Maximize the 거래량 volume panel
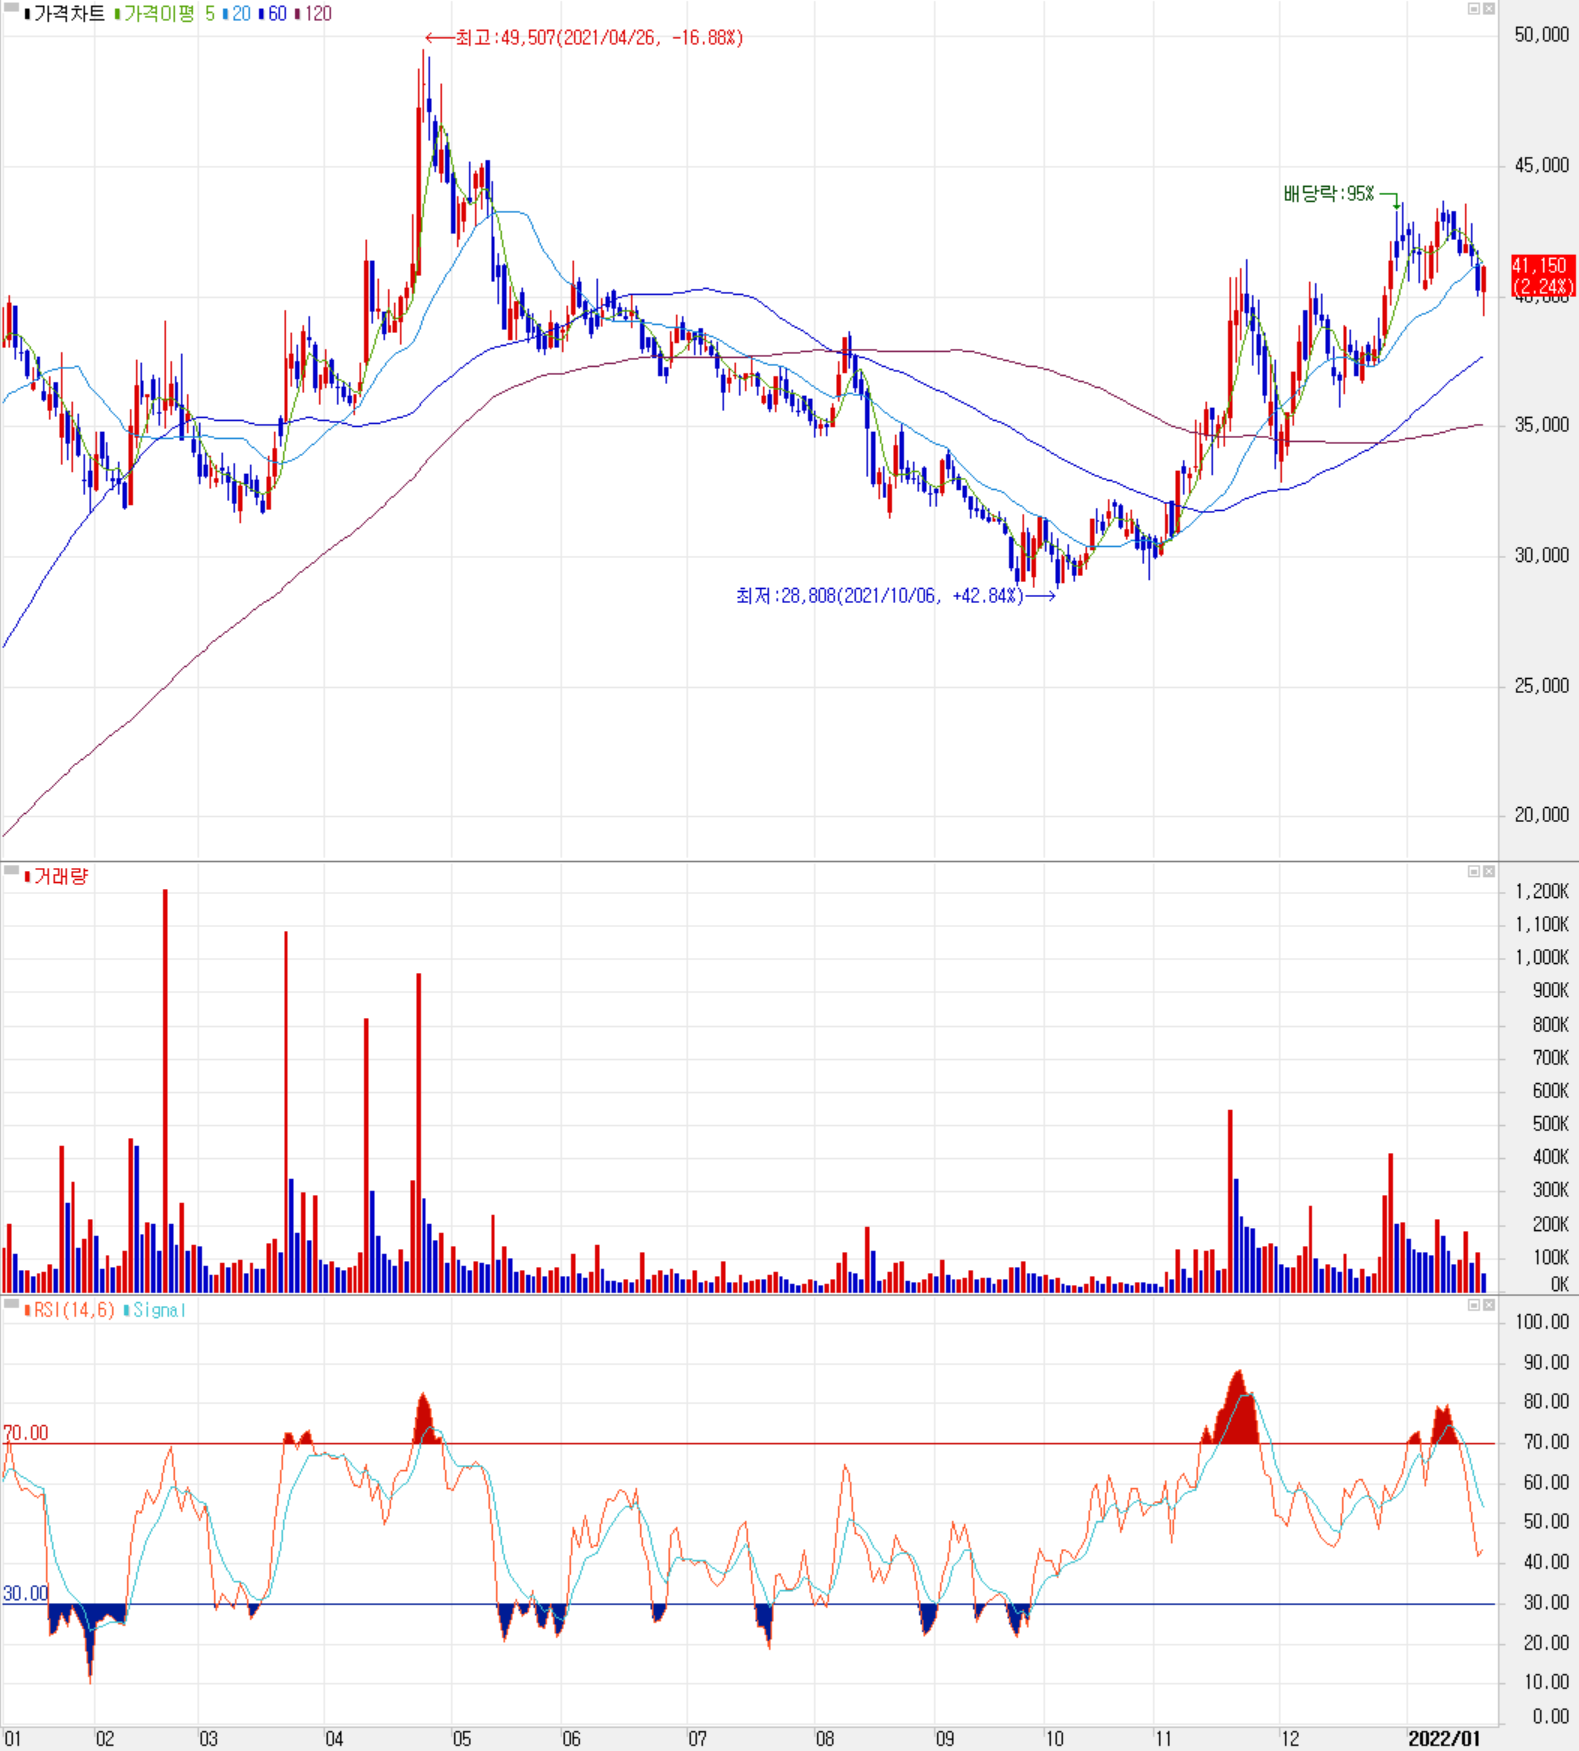 pos(1473,872)
